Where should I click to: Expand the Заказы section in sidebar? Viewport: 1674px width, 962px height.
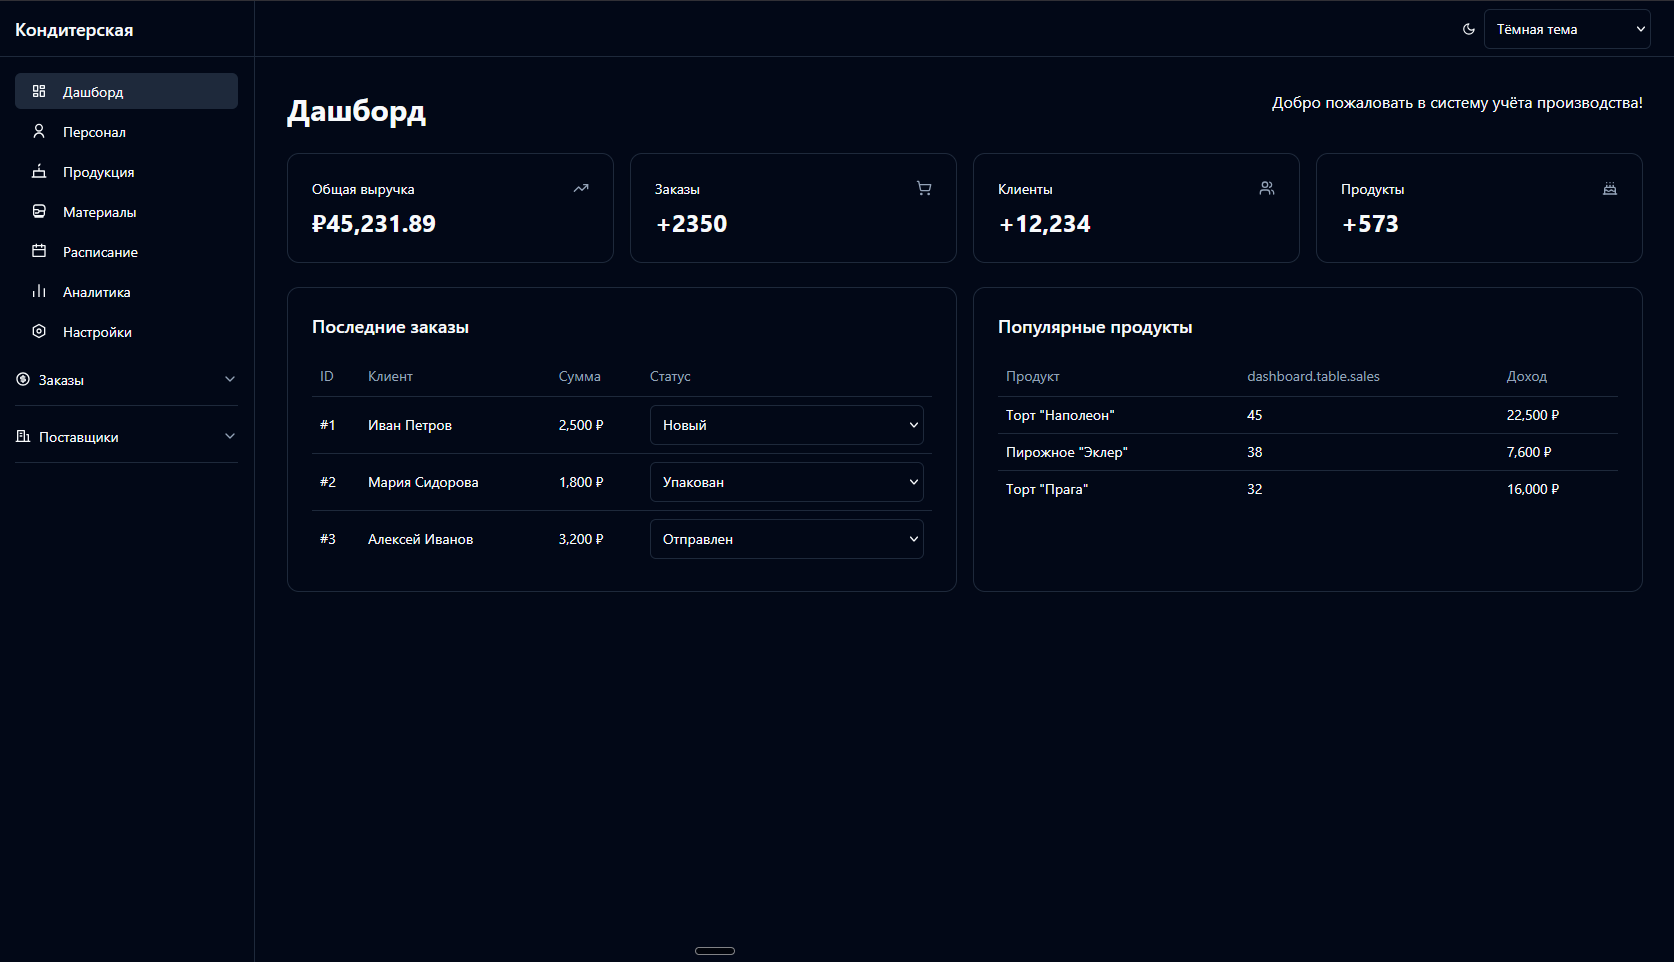(x=126, y=380)
